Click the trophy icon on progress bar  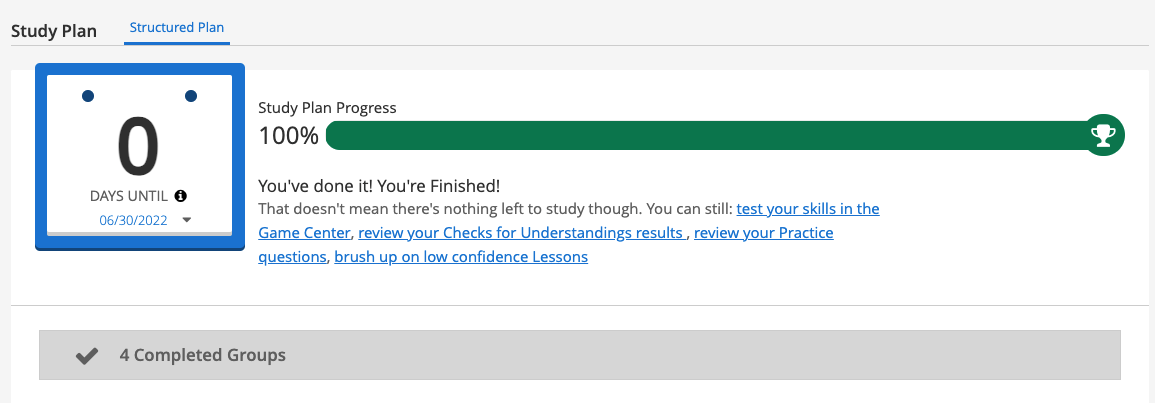click(1103, 135)
